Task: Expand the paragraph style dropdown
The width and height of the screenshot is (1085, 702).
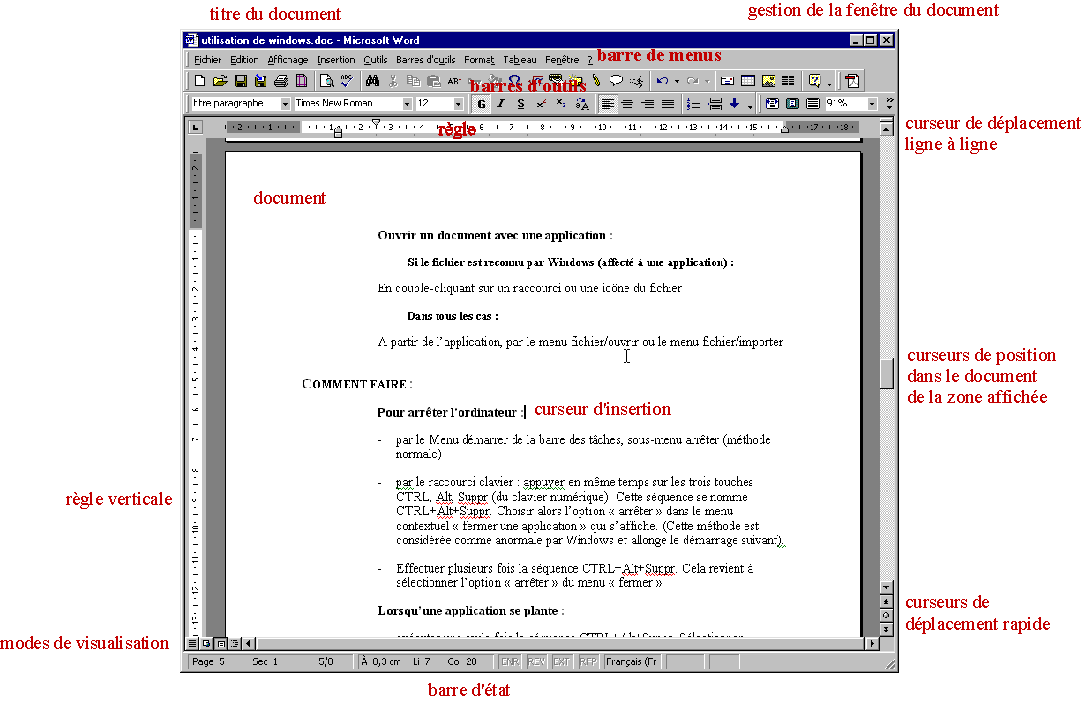Action: point(285,104)
